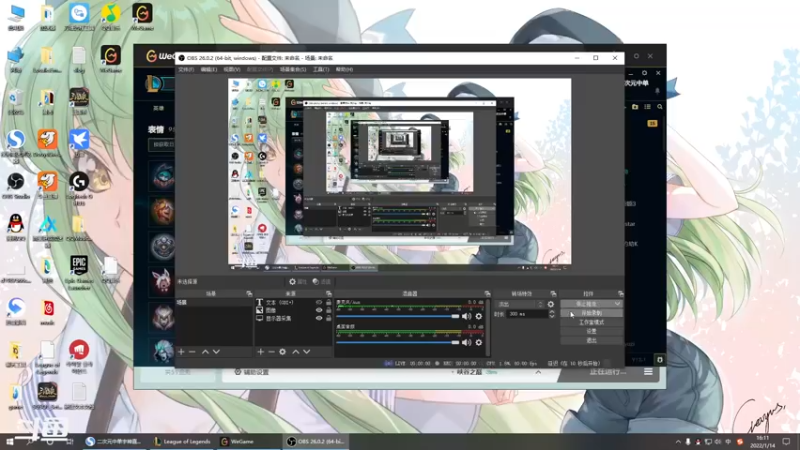Open Tools menu in OBS
Viewport: 800px width, 450px height.
[320, 69]
